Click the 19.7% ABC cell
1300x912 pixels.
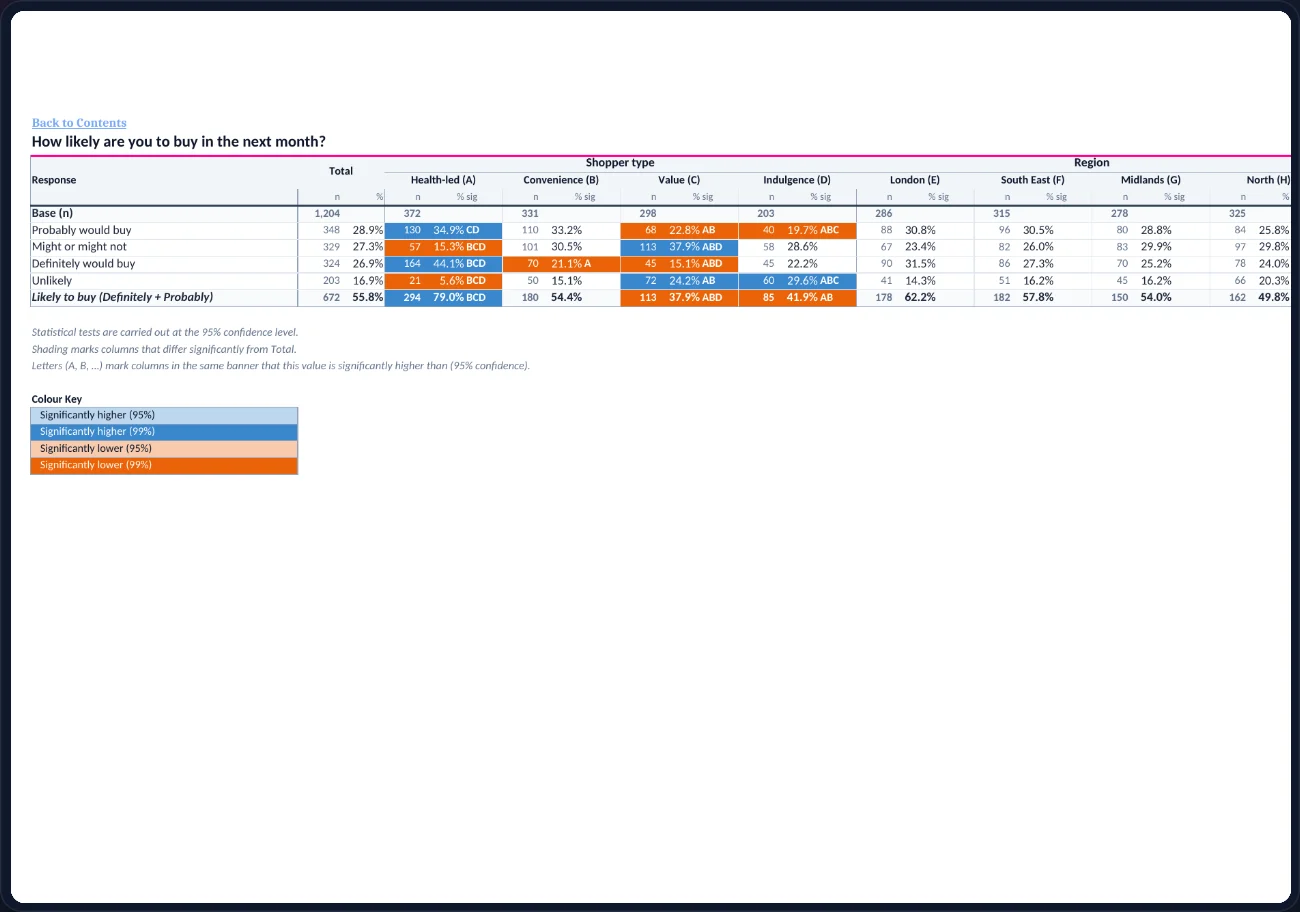pyautogui.click(x=813, y=230)
